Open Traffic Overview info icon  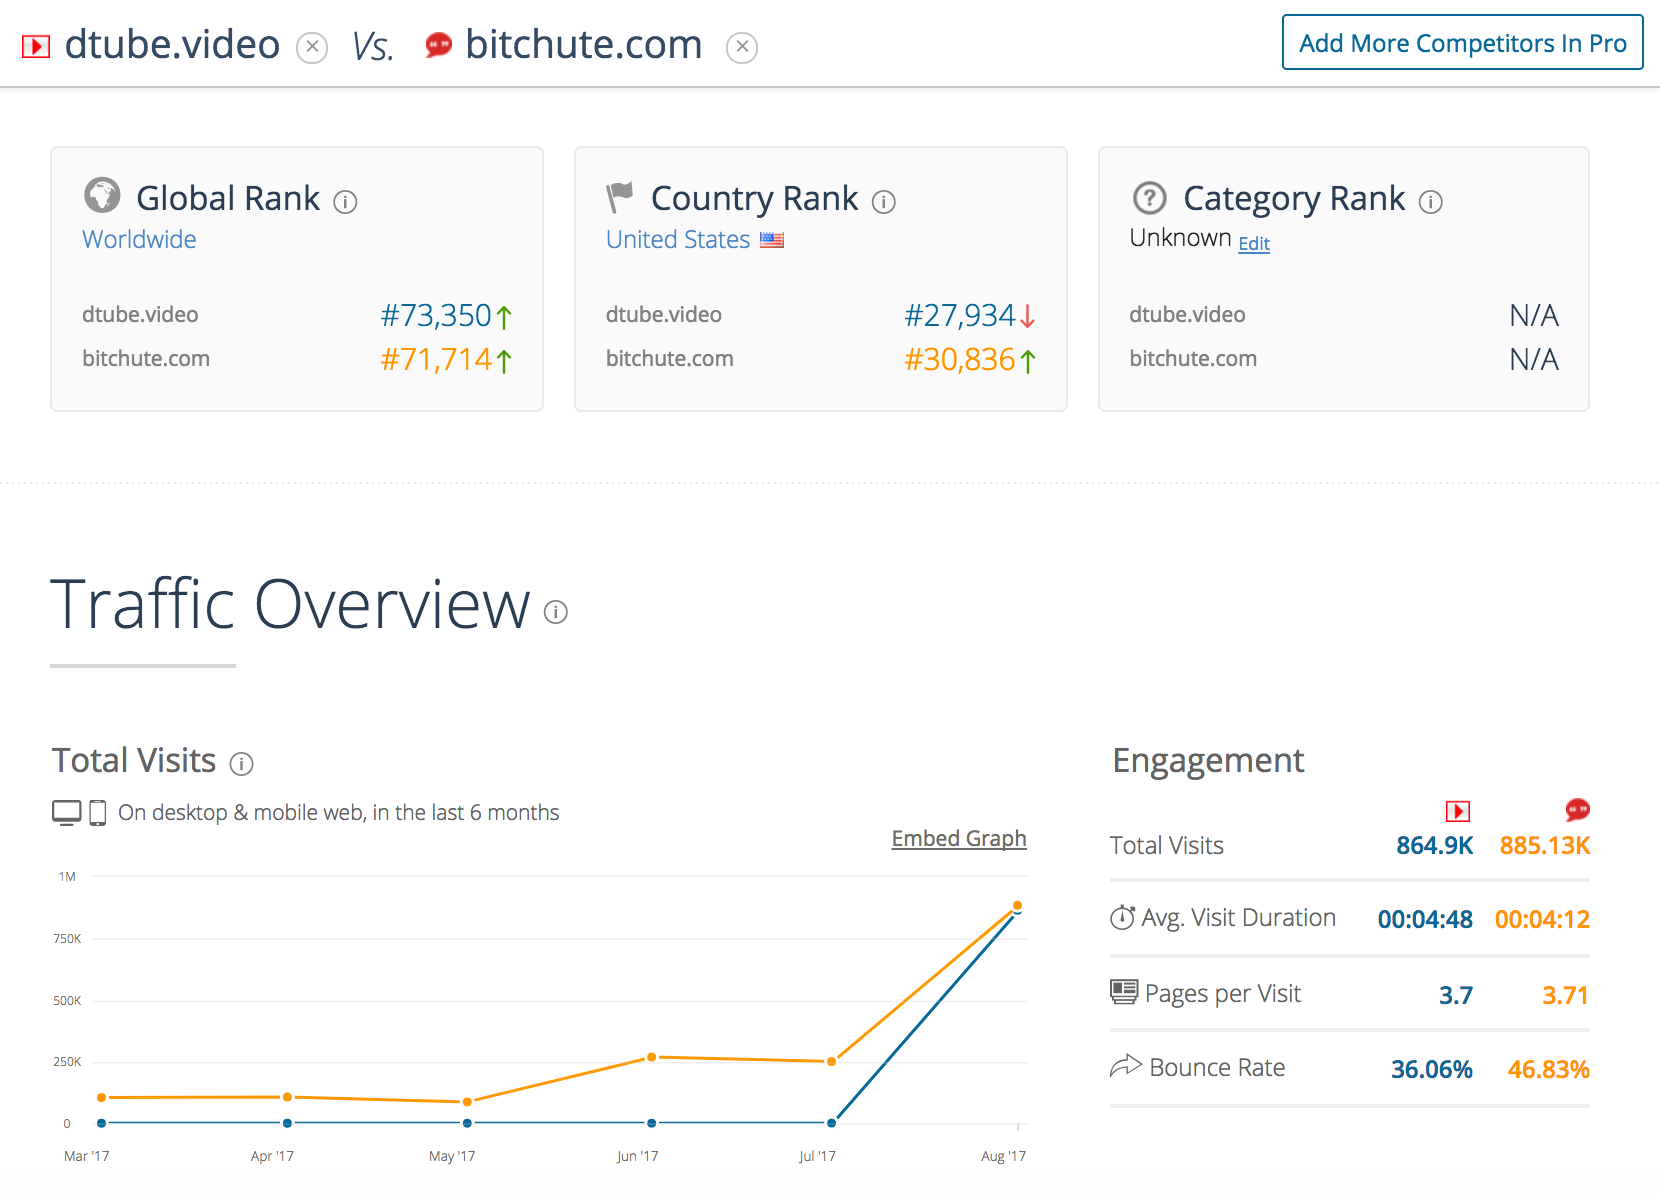556,611
